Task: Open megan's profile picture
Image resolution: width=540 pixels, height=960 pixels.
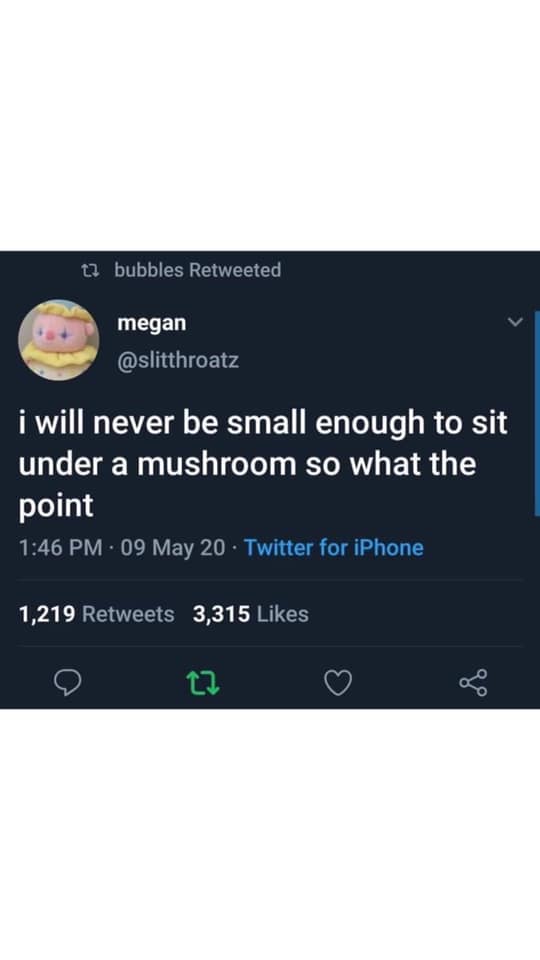Action: [59, 340]
